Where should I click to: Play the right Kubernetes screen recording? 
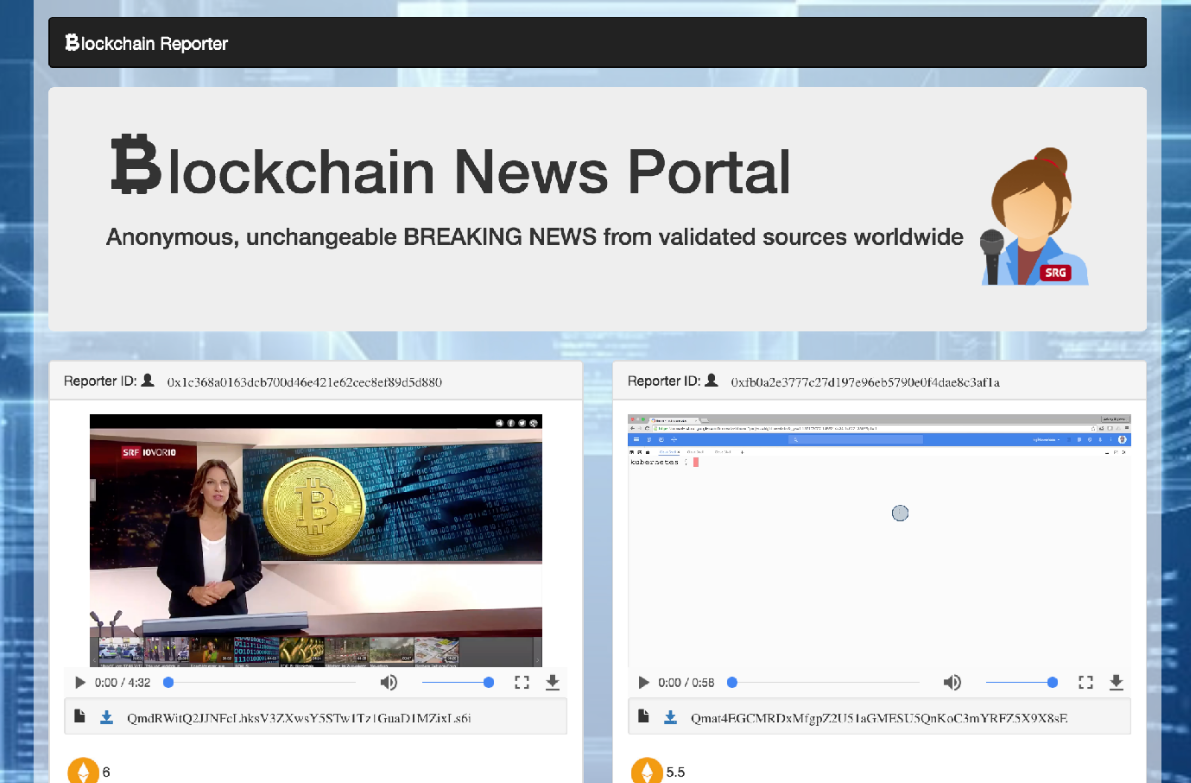pyautogui.click(x=644, y=682)
